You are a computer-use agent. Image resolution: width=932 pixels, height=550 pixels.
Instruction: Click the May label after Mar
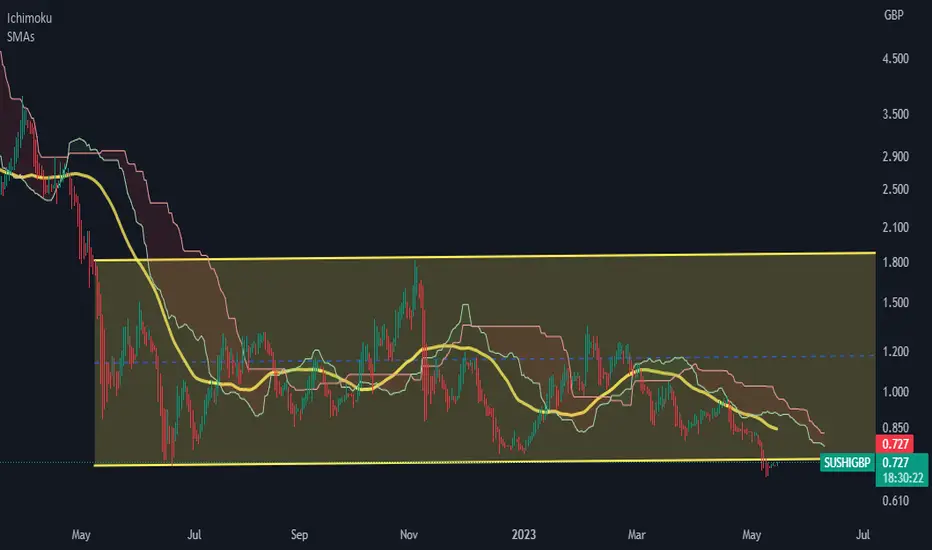coord(751,535)
